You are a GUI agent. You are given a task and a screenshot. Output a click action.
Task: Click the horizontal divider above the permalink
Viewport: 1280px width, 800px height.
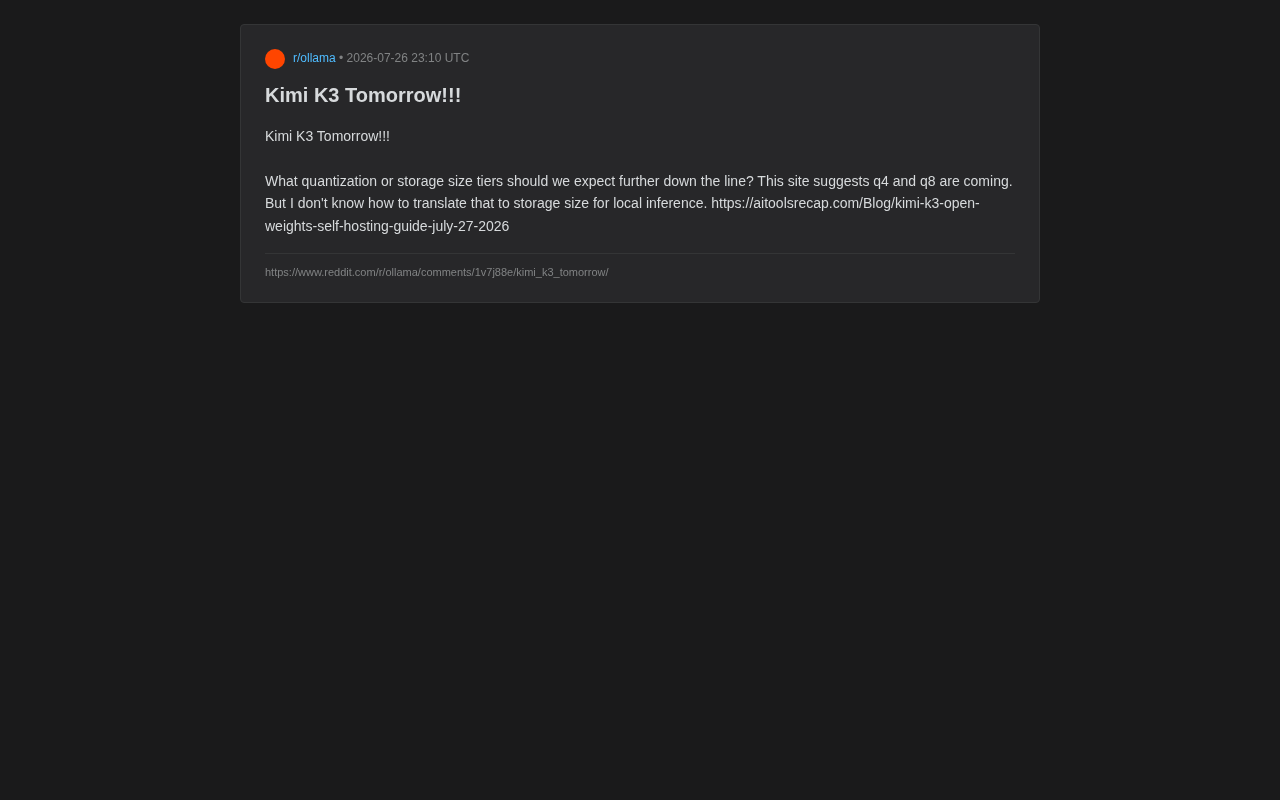[x=640, y=253]
